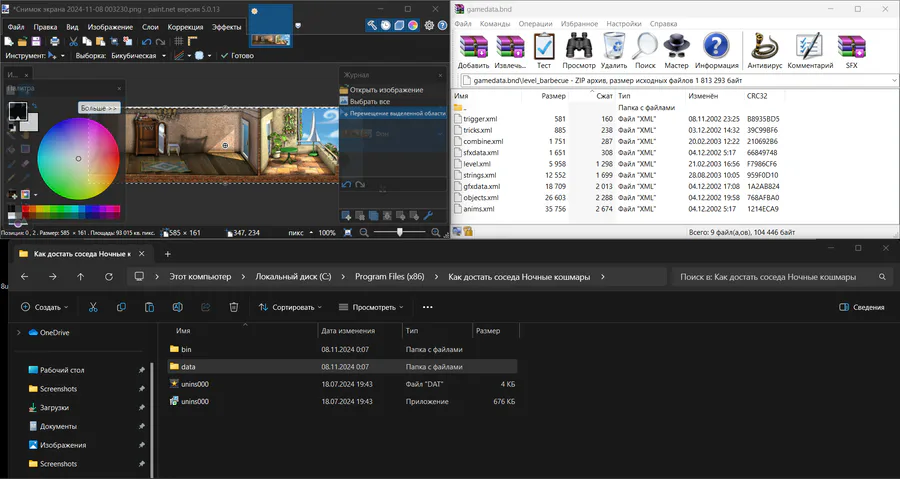Viewport: 900px width, 479px height.
Task: Click the Crop to selection icon in paint.net
Action: click(114, 41)
